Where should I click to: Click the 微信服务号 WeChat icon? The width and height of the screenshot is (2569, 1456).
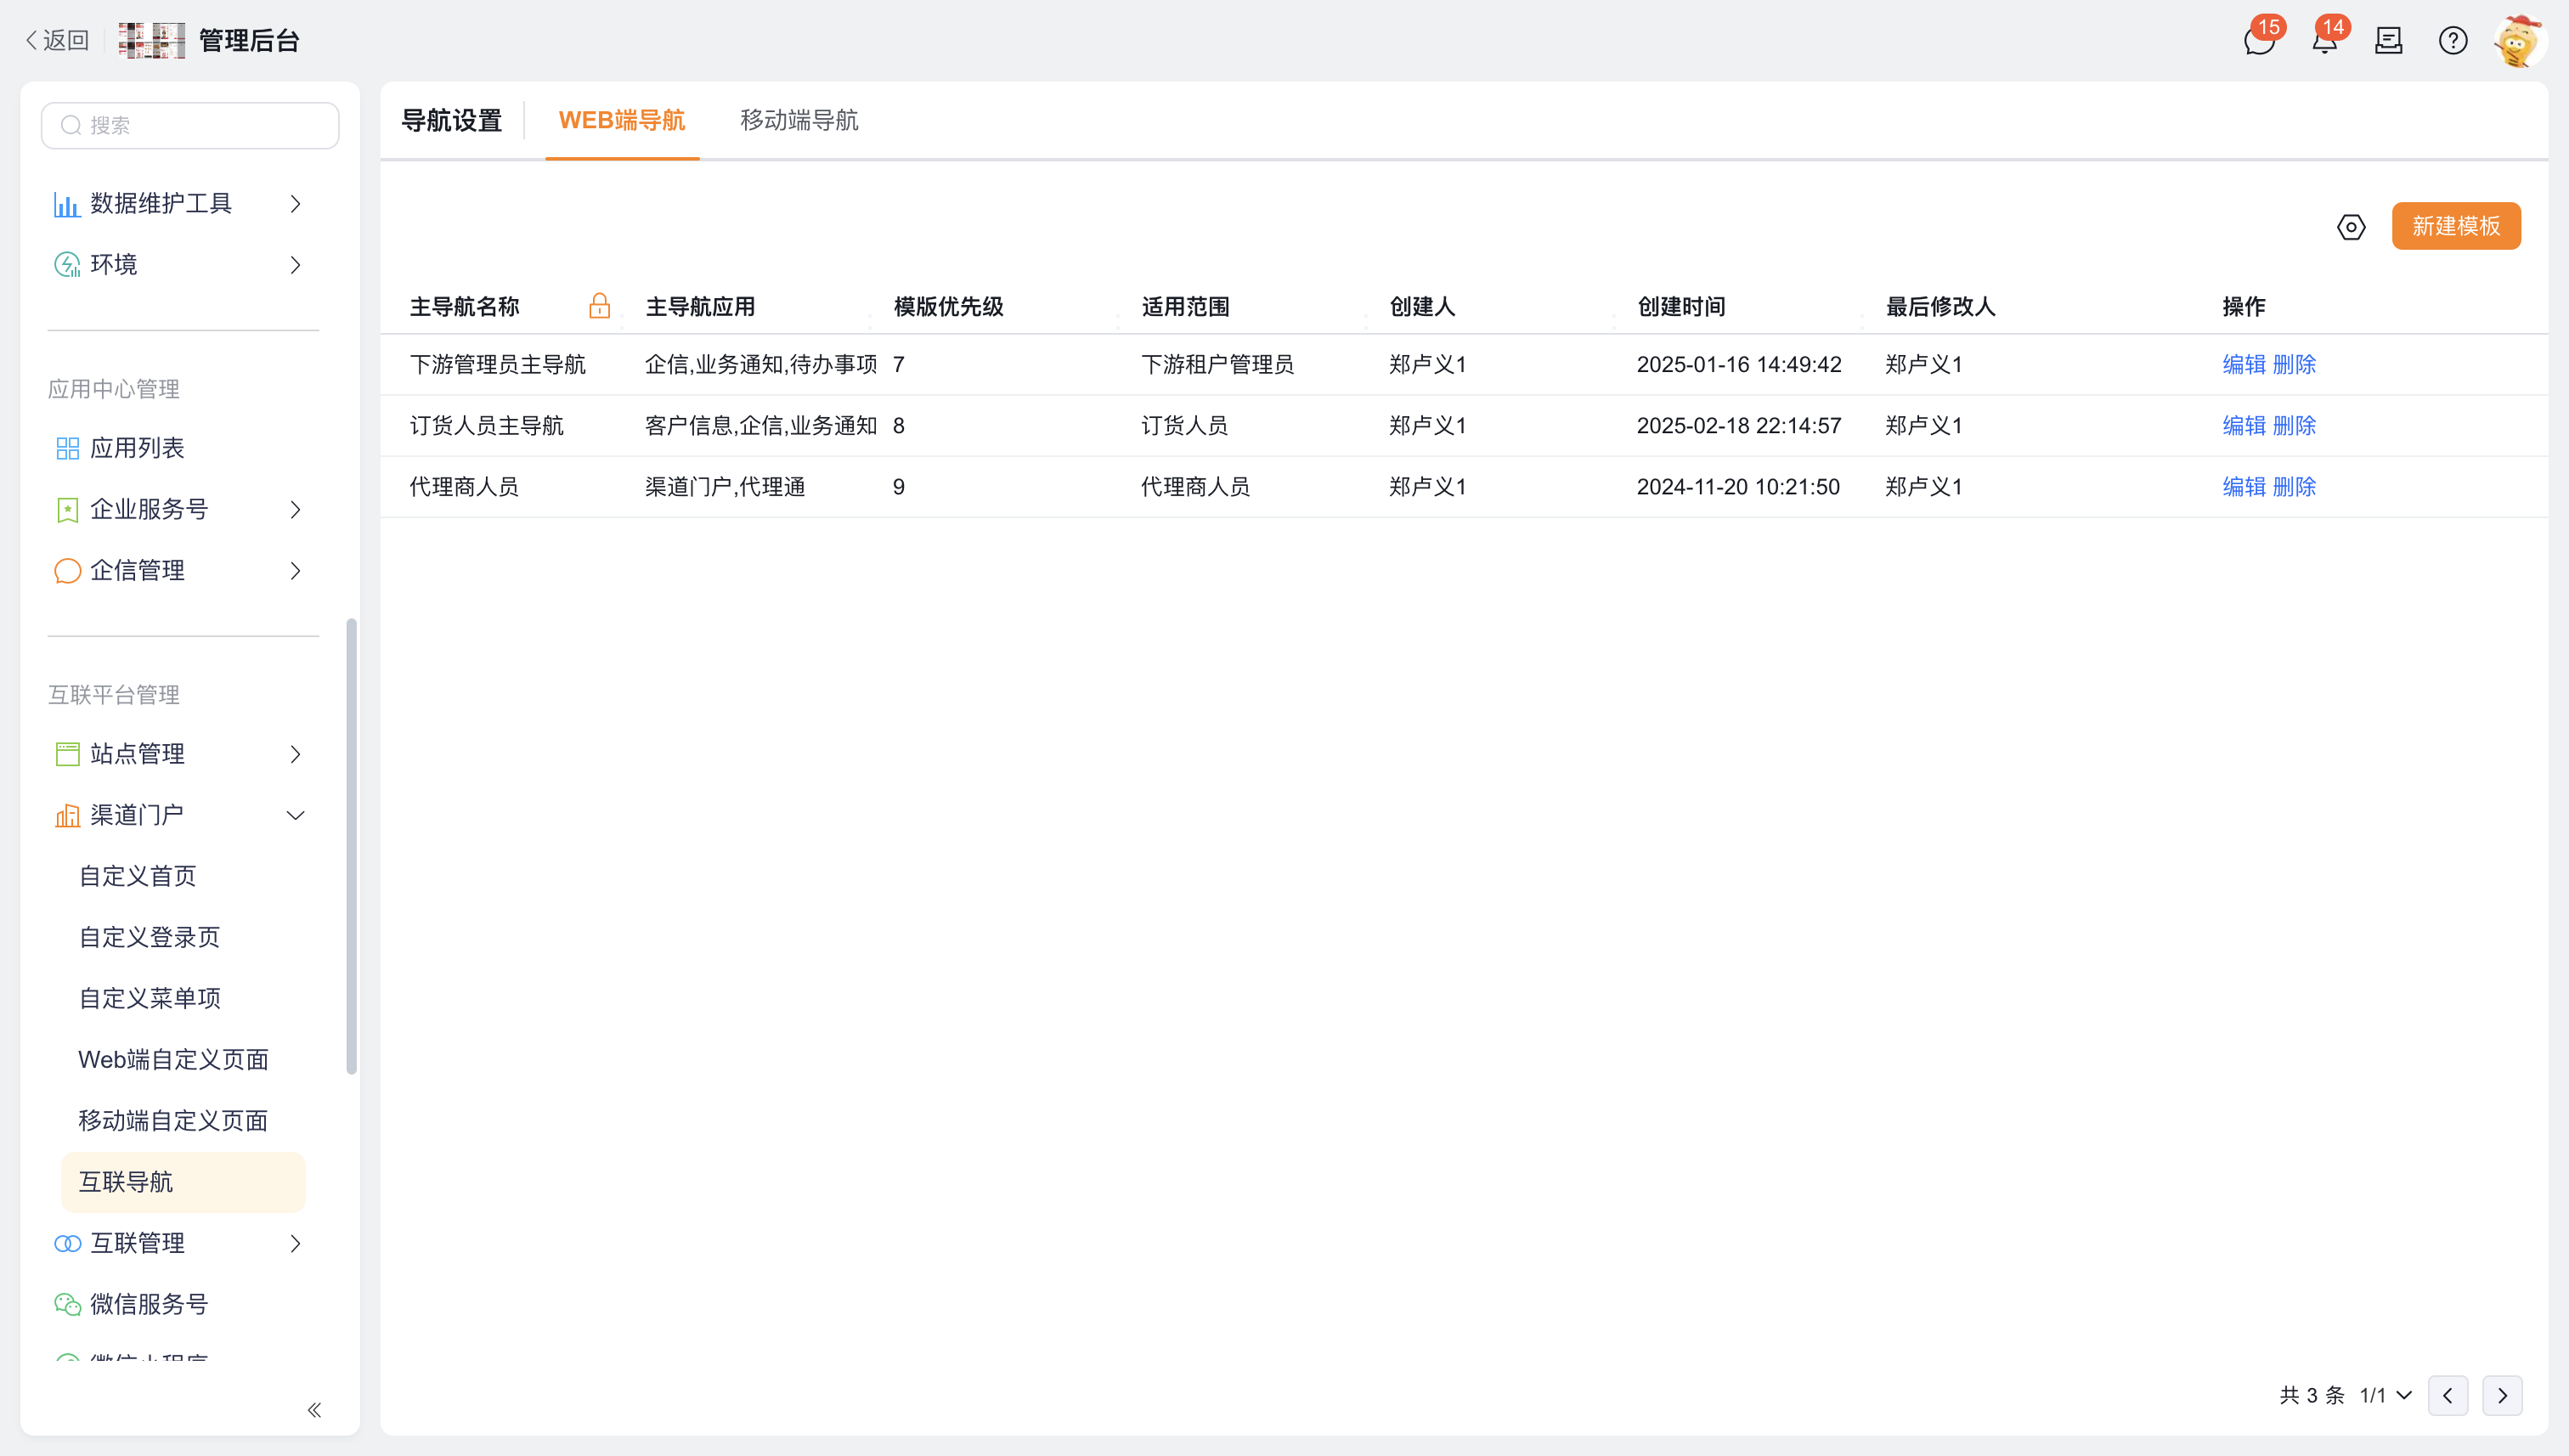(67, 1305)
